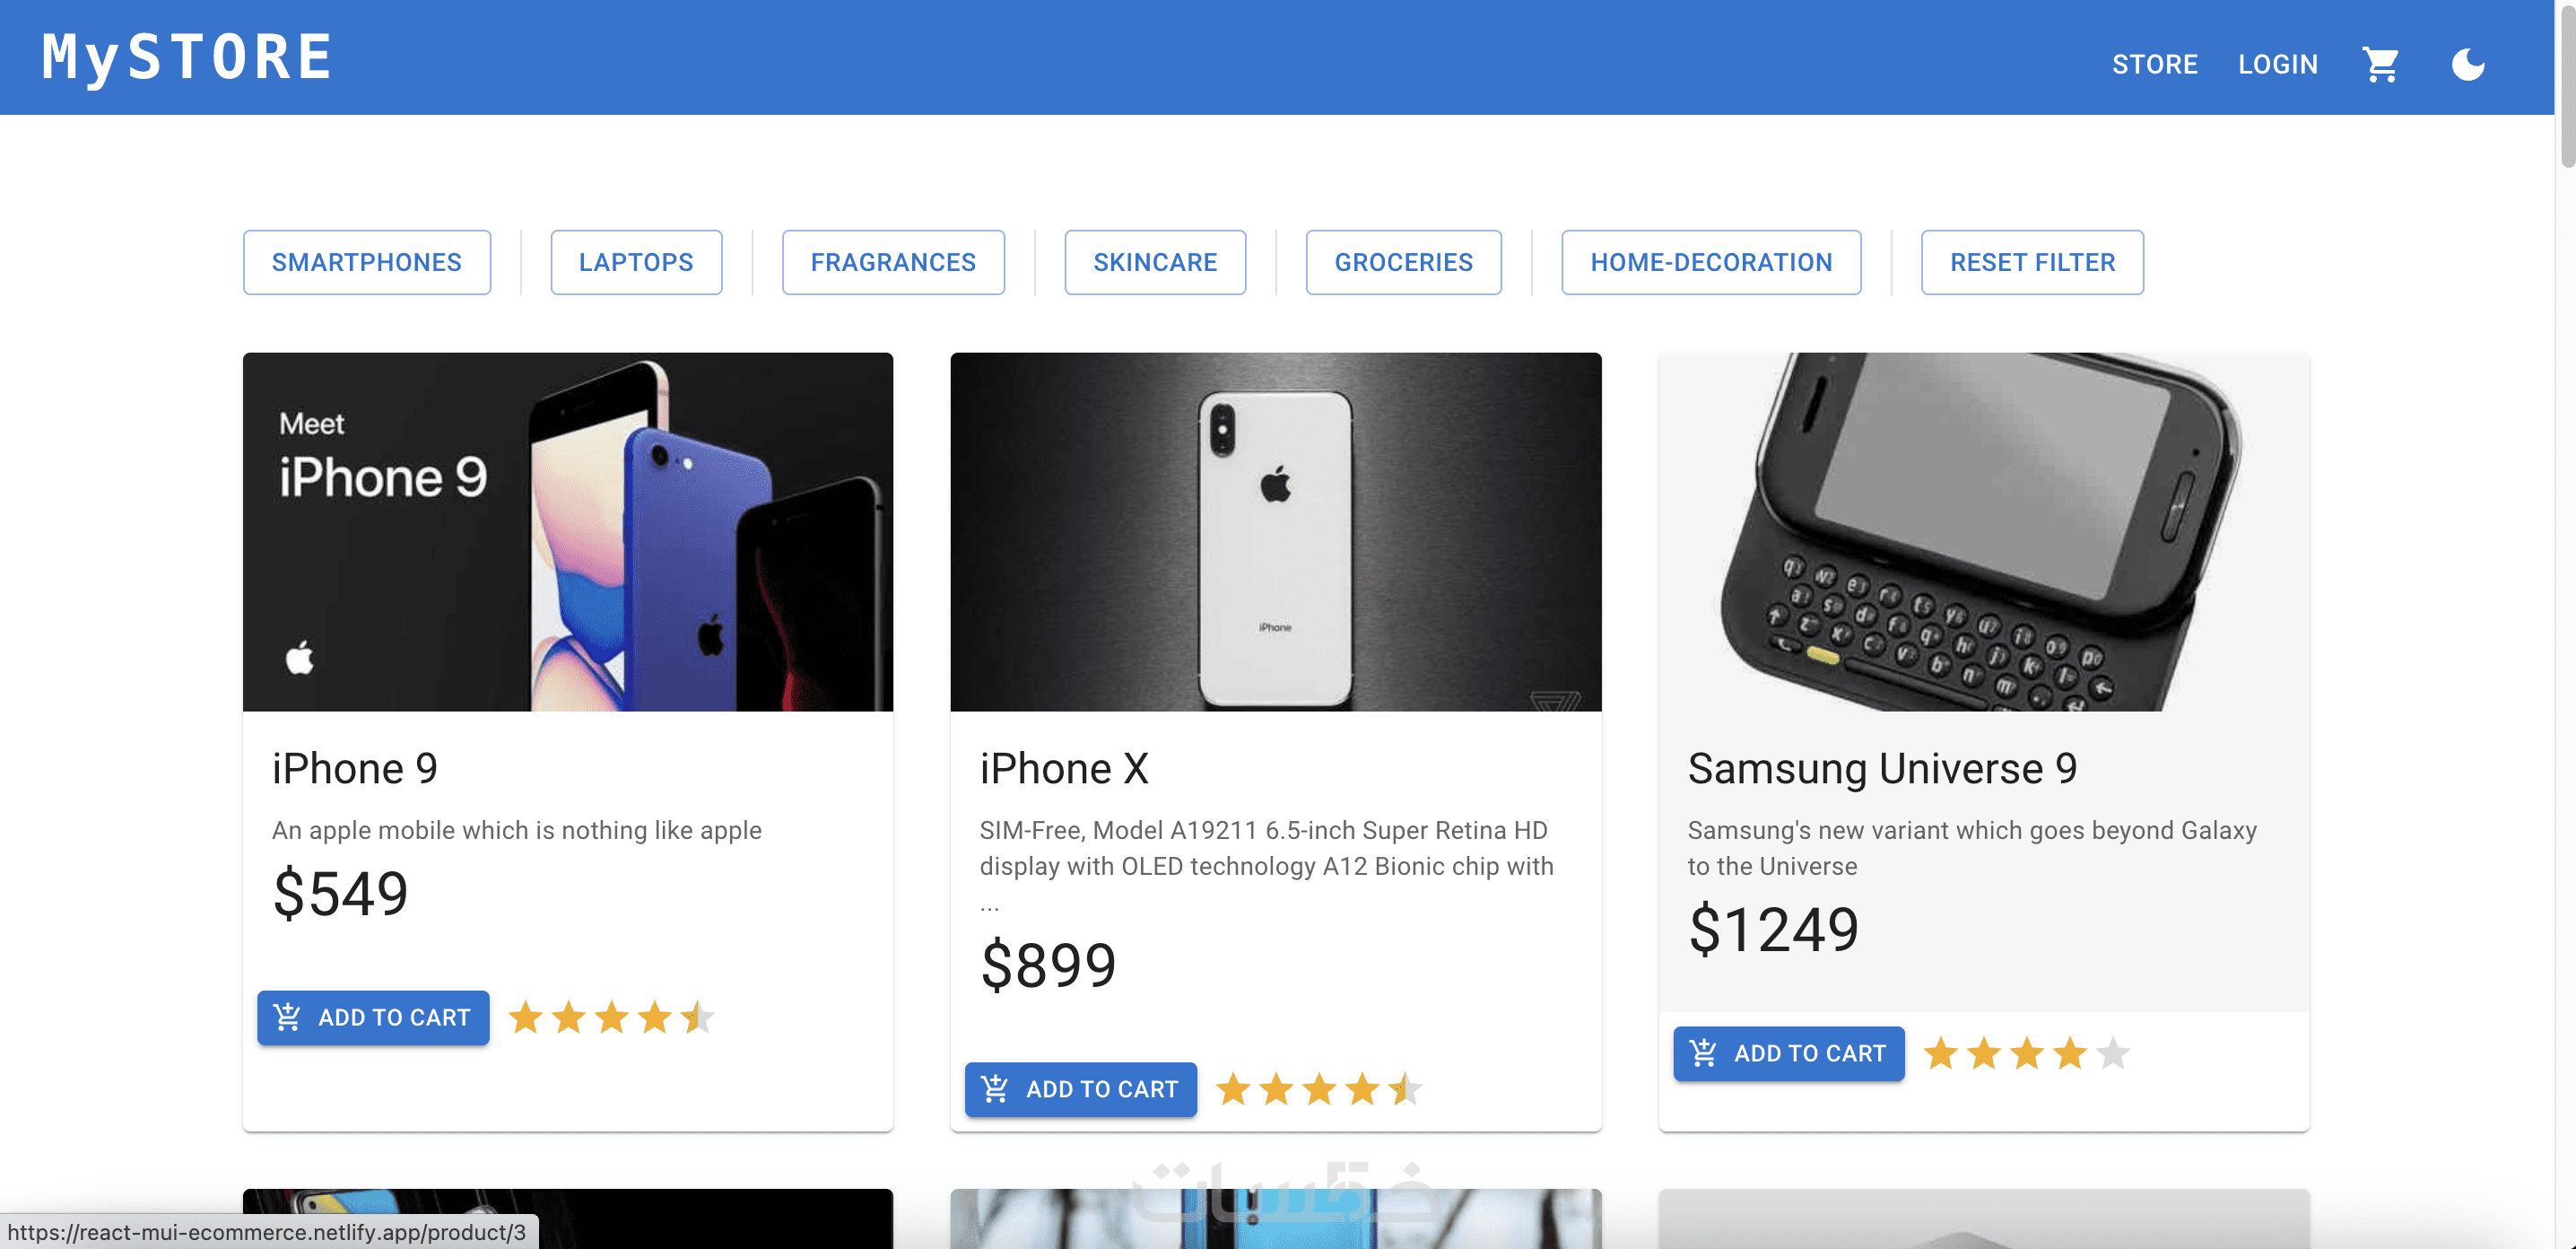Click the fifth rating star for iPhone 9
The height and width of the screenshot is (1249, 2576).
click(x=698, y=1018)
